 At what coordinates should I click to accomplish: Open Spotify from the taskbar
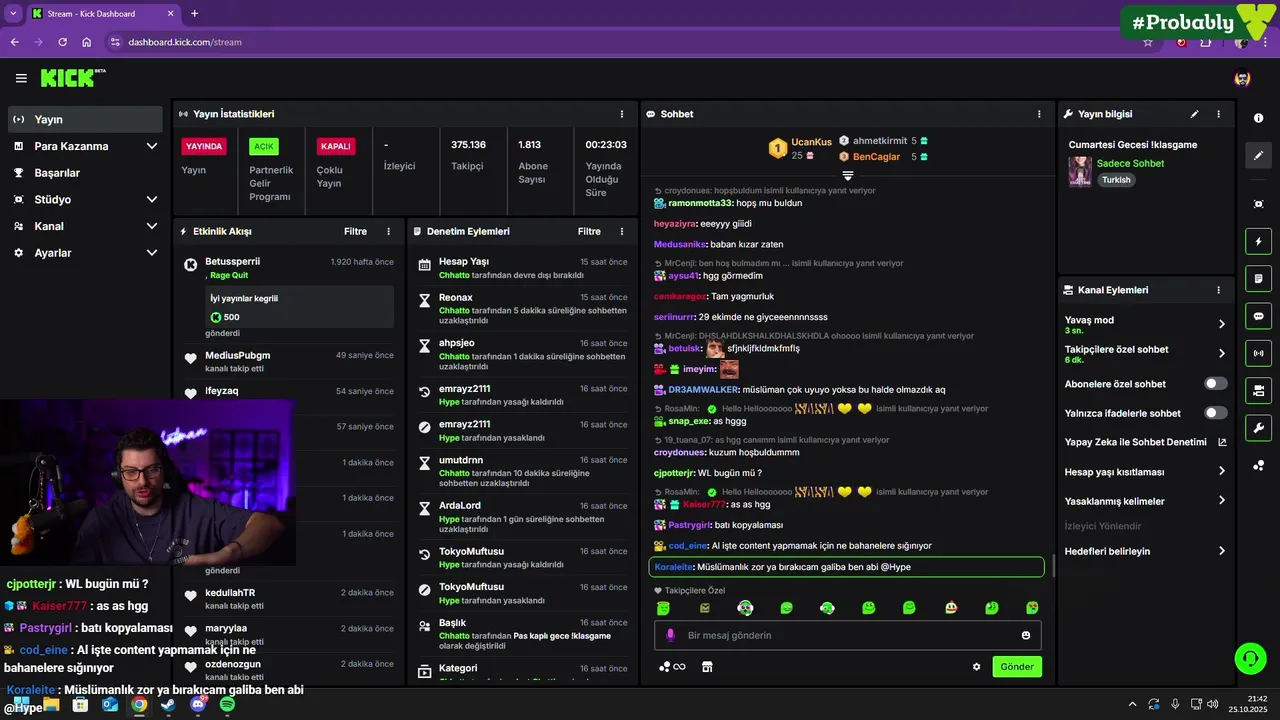point(227,705)
